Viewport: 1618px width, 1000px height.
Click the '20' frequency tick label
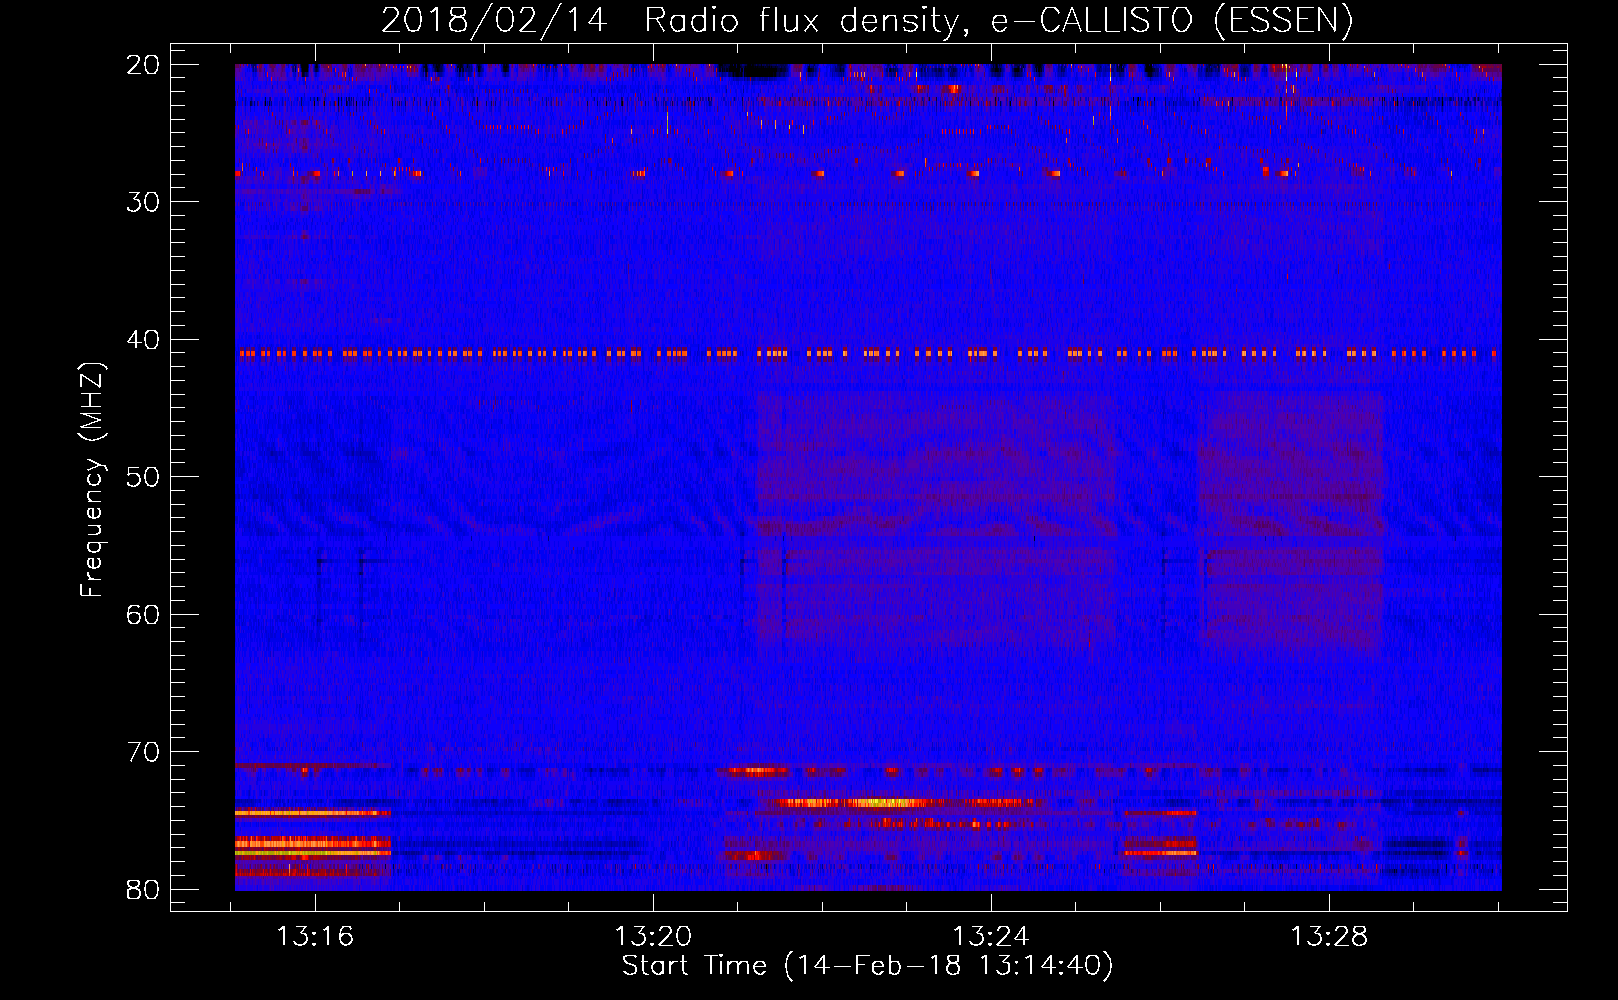click(143, 65)
